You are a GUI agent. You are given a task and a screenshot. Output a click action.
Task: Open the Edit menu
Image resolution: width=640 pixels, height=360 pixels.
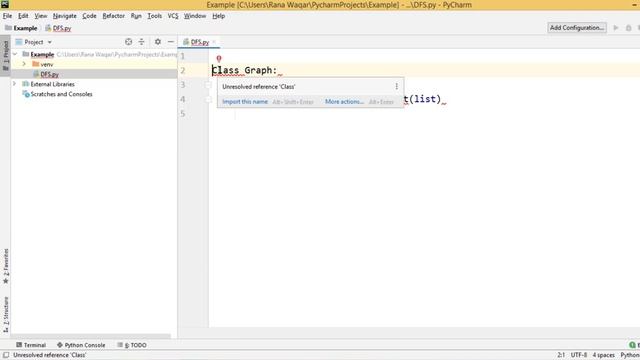[23, 16]
